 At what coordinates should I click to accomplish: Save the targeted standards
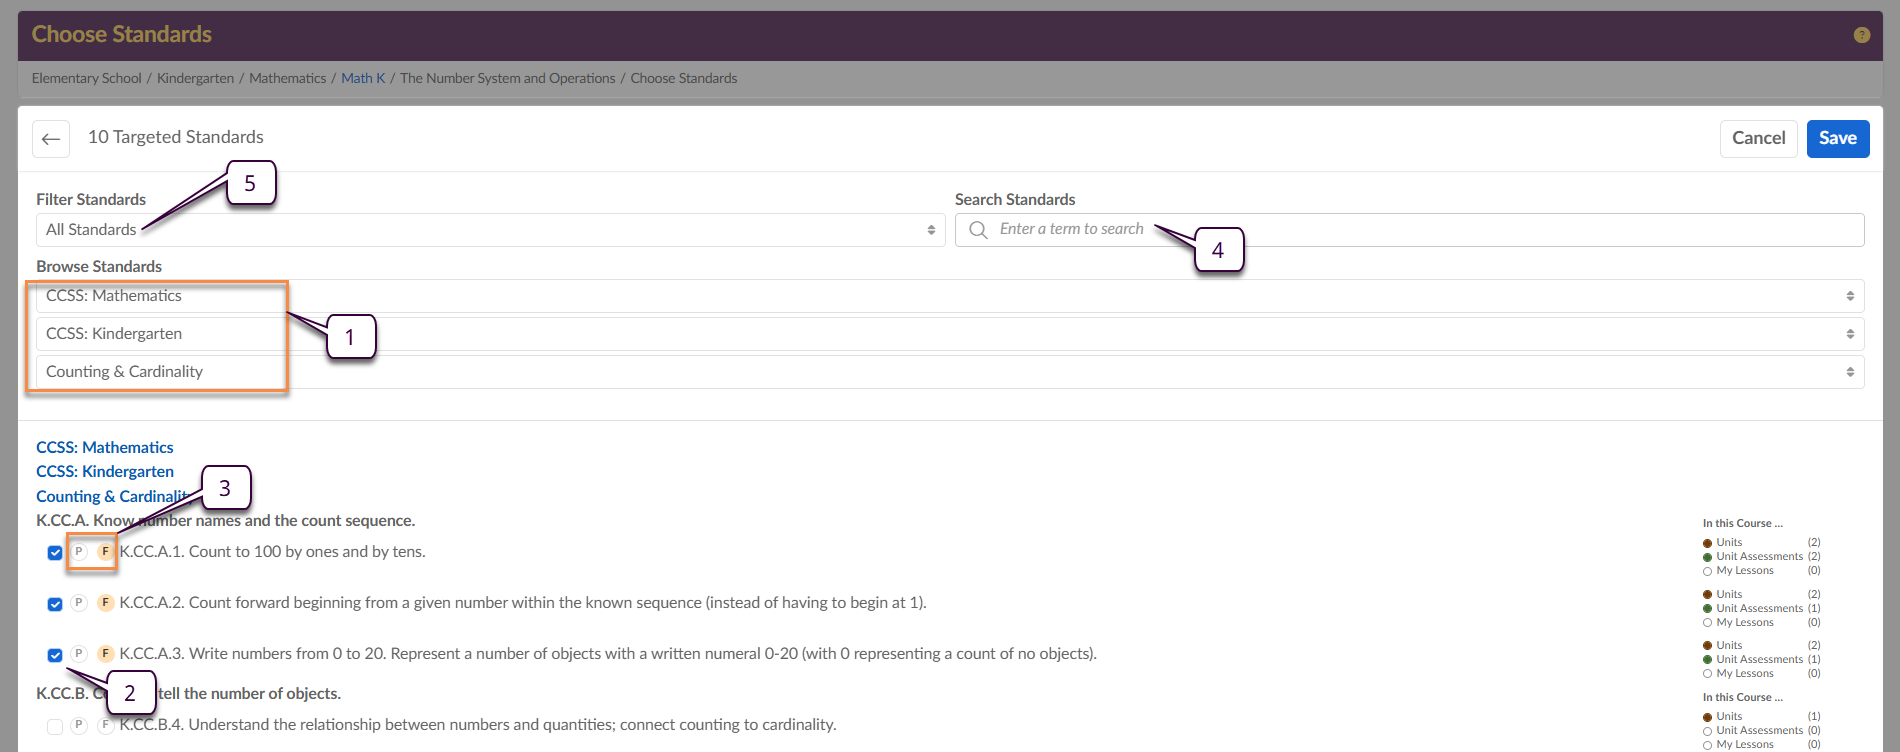pos(1837,138)
